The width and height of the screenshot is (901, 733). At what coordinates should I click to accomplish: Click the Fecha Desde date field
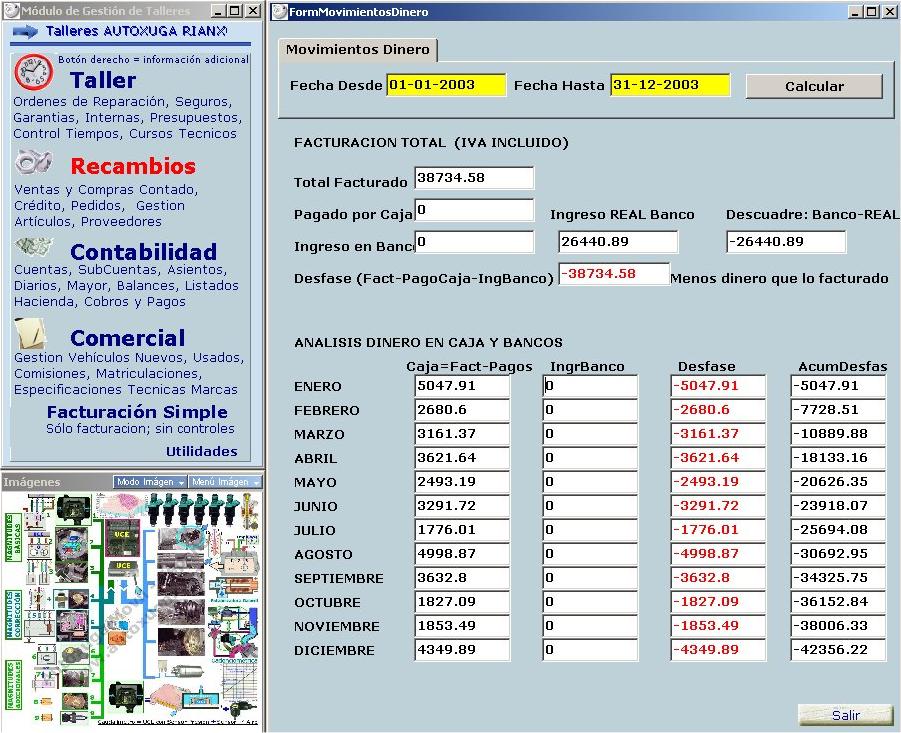[x=446, y=85]
